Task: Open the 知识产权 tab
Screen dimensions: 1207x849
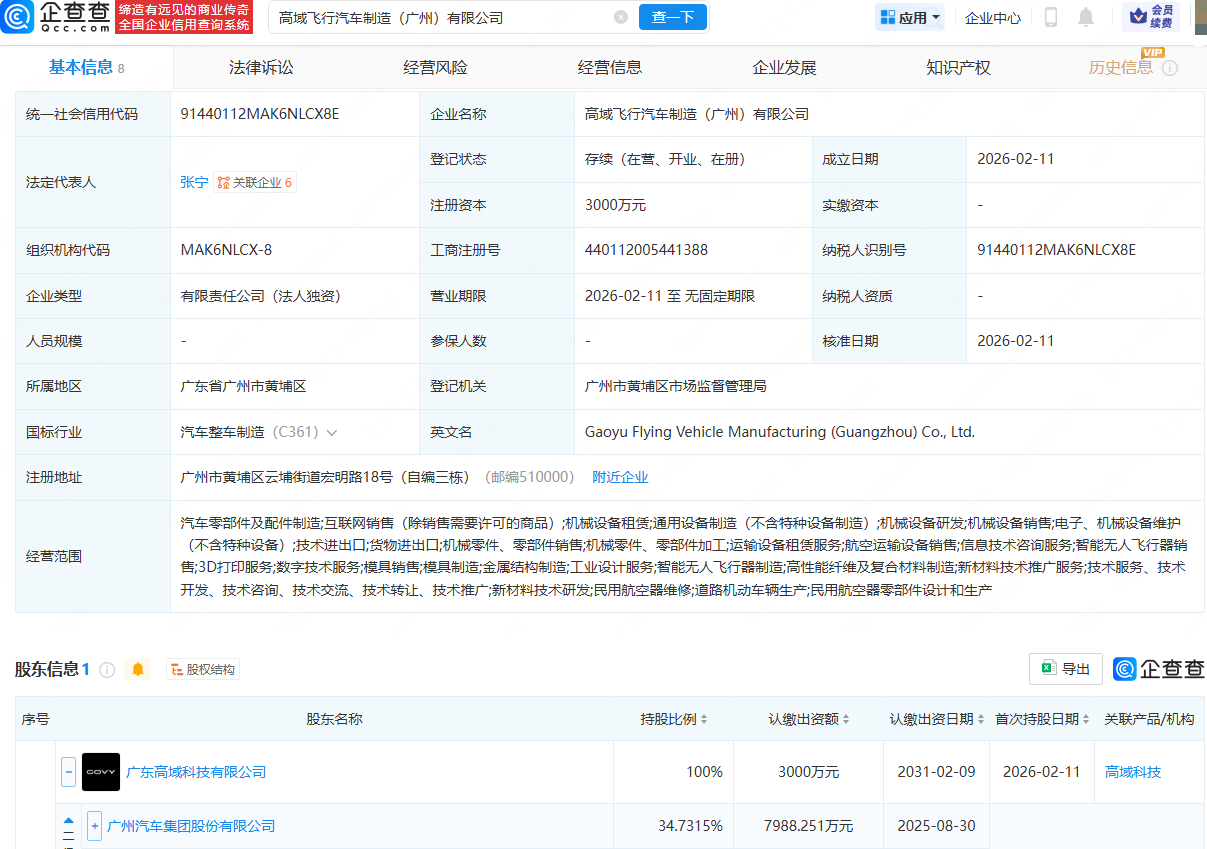Action: [x=957, y=66]
